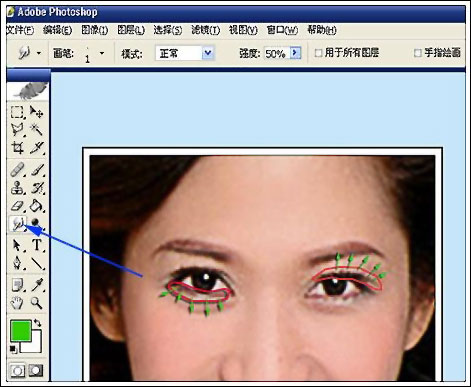Click the 强度 50% input field
This screenshot has width=471, height=387.
click(x=277, y=53)
